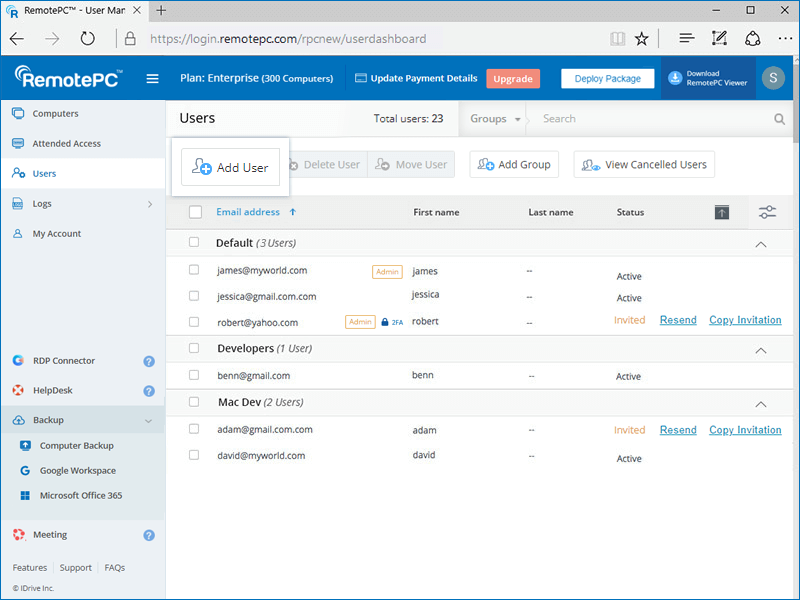The image size is (800, 600).
Task: Tick checkbox for benn@gmail.com
Action: point(195,375)
